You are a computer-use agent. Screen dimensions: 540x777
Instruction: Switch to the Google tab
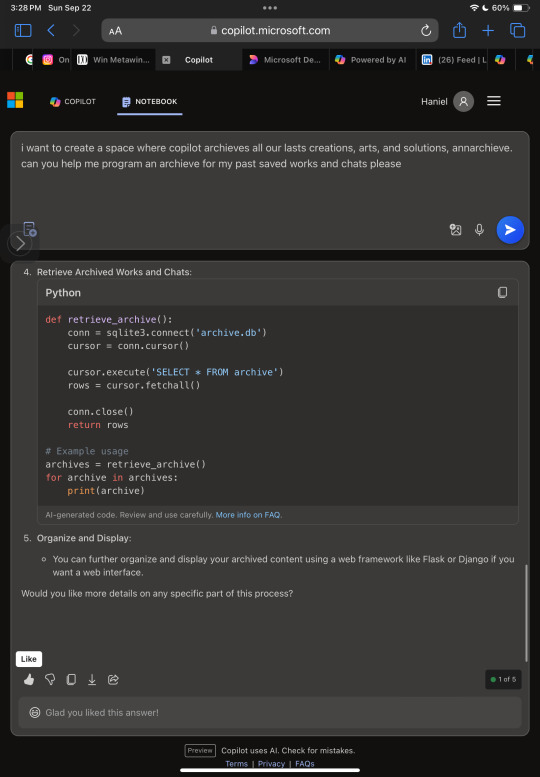(x=29, y=60)
